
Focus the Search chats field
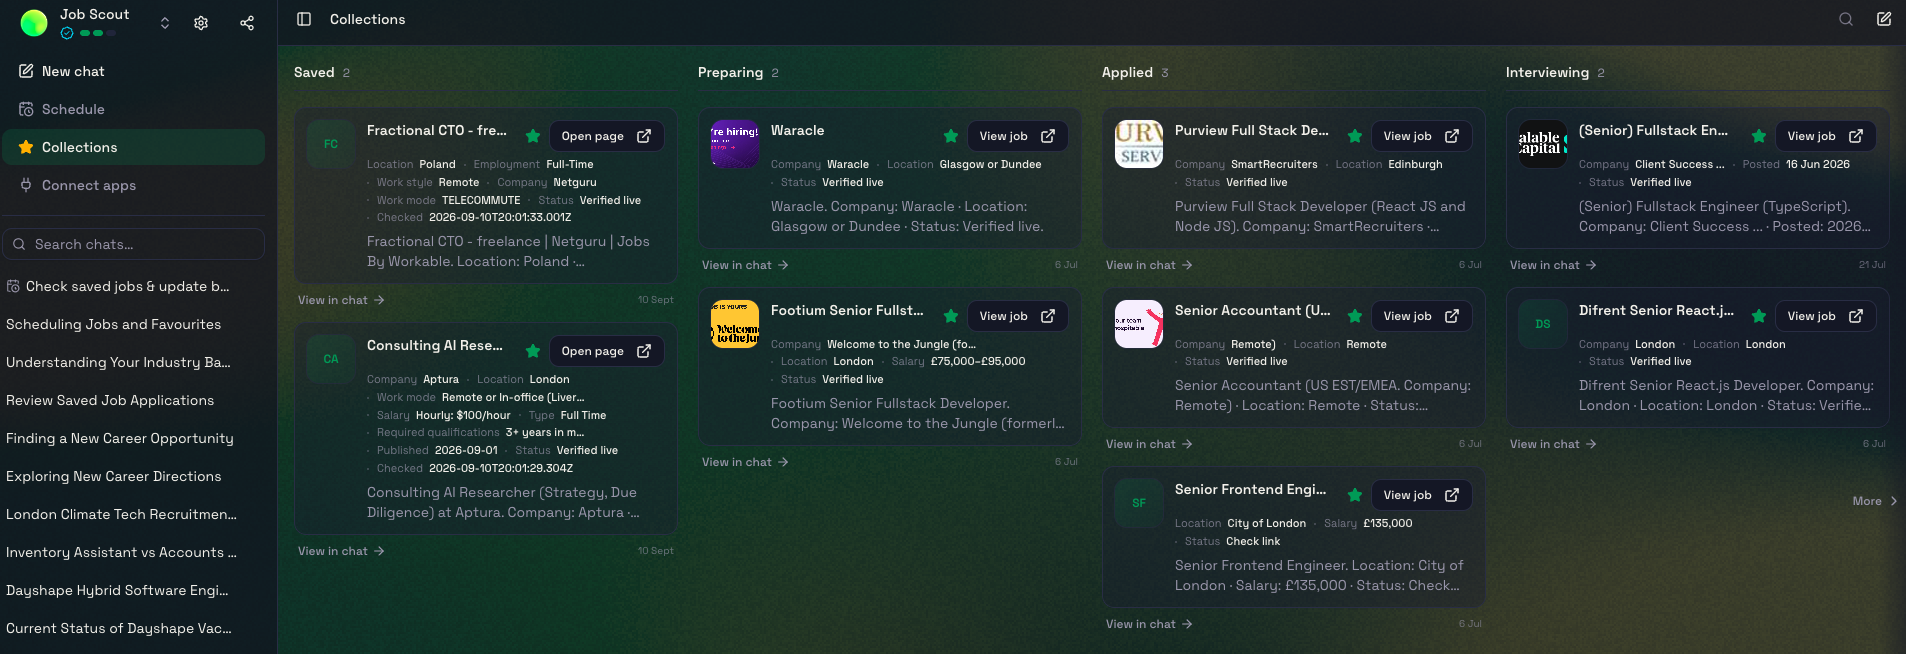click(x=133, y=244)
